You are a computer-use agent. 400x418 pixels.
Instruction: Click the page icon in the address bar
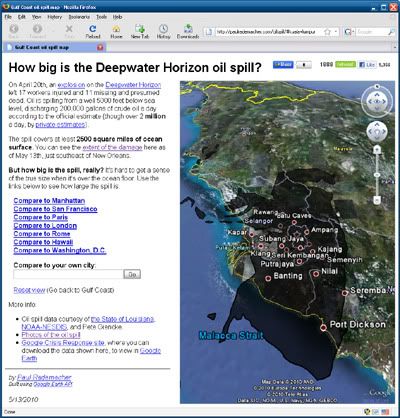tap(209, 32)
